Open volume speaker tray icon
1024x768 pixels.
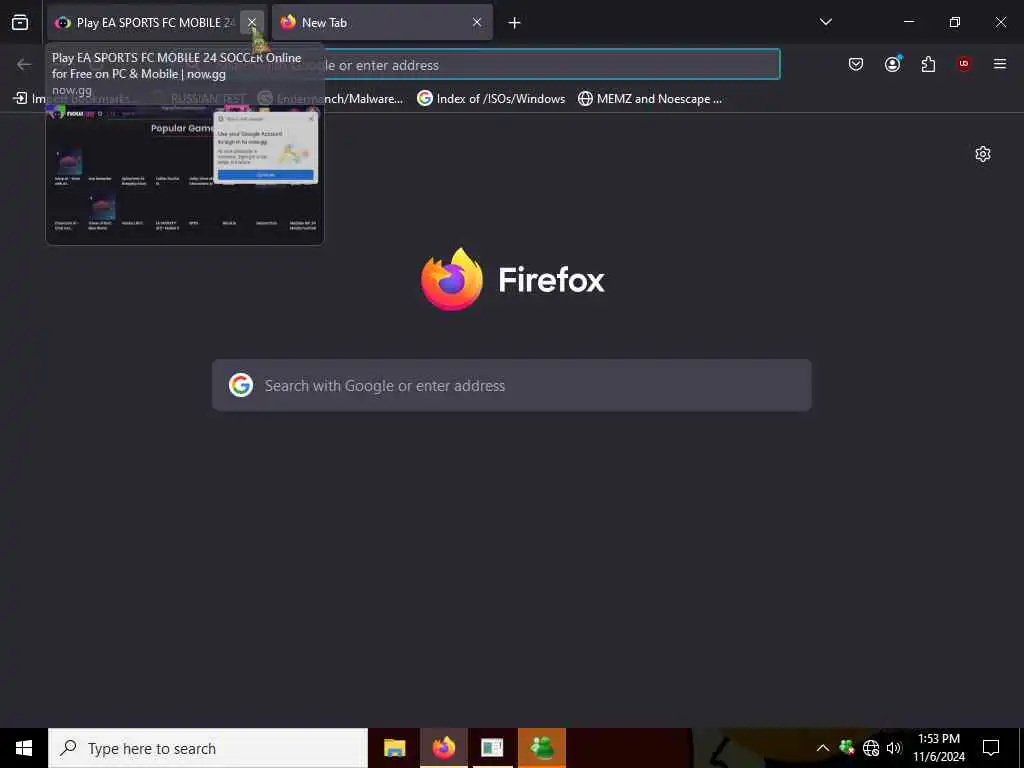pos(894,748)
